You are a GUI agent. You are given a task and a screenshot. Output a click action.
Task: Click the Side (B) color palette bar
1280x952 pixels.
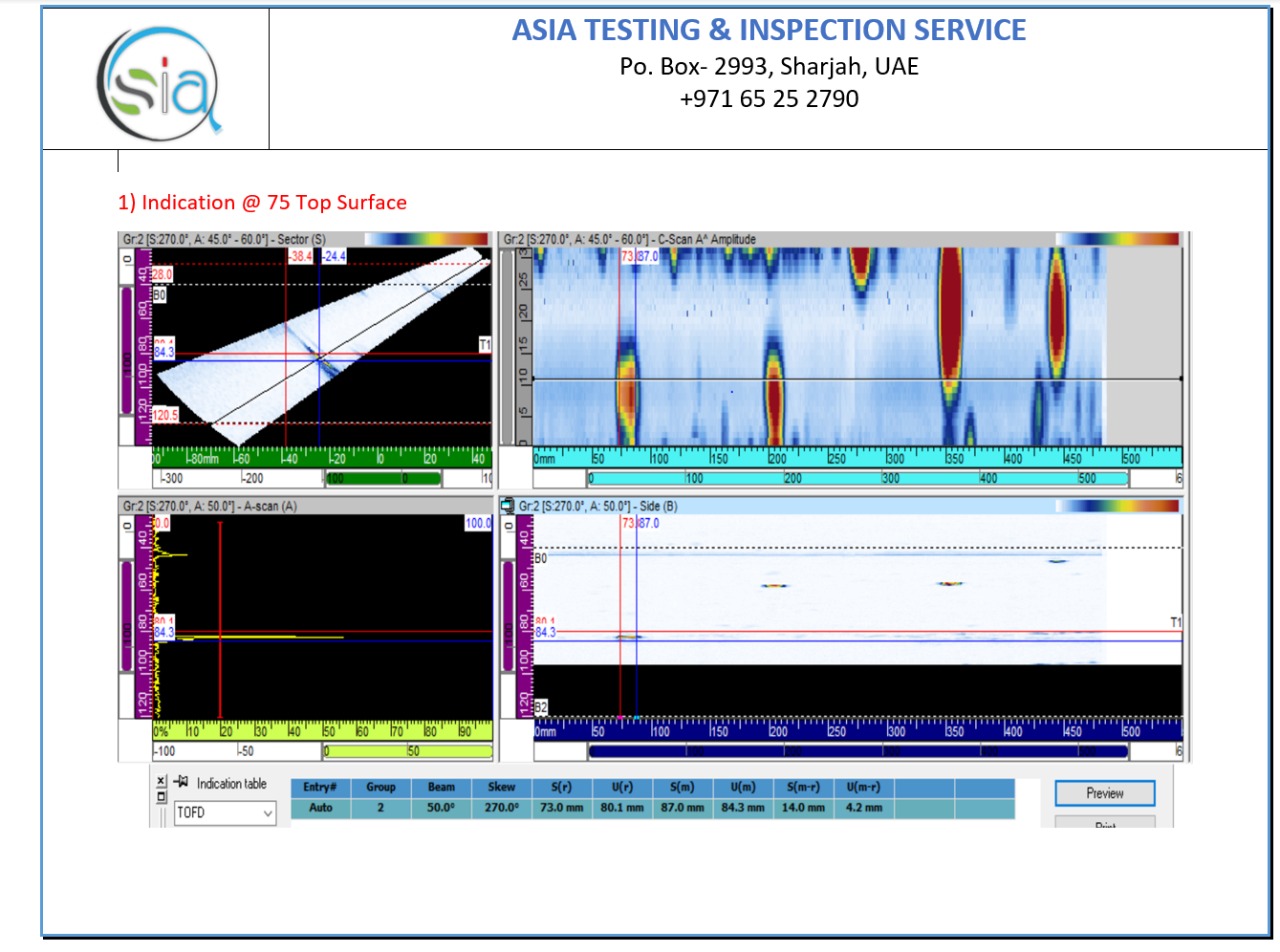click(1117, 506)
